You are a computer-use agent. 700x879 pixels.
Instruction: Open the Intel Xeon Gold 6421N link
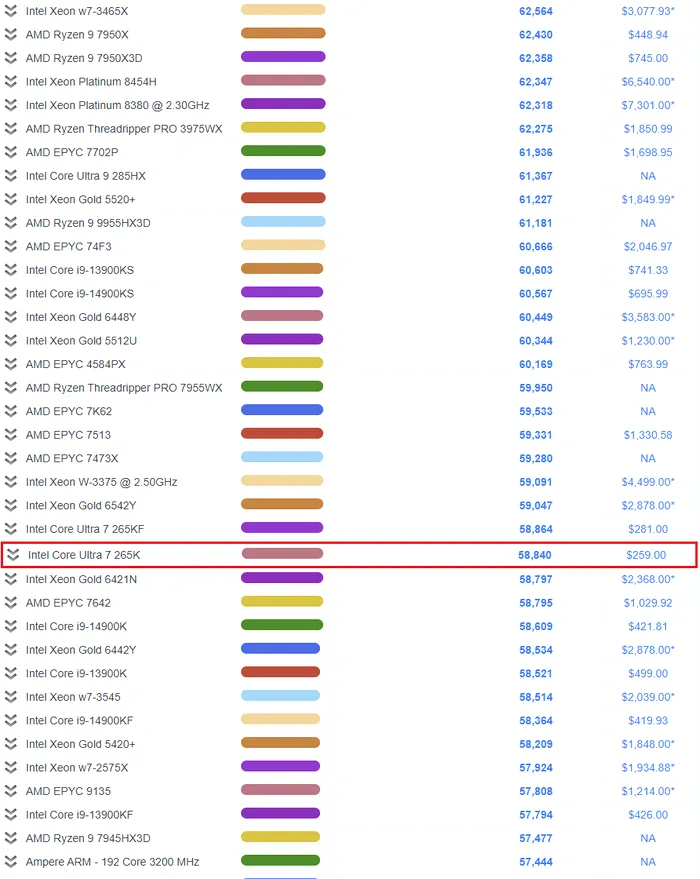coord(81,580)
